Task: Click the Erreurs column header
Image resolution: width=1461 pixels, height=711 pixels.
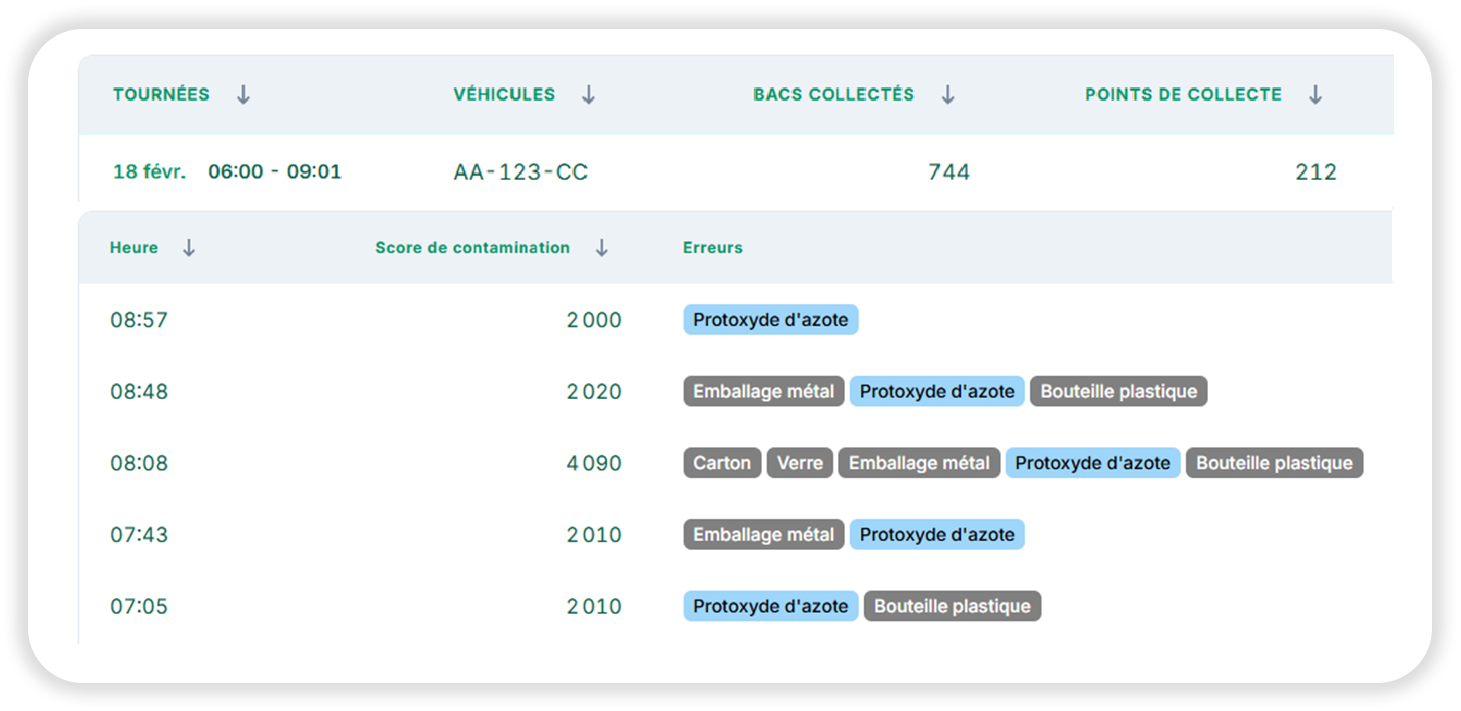Action: [x=713, y=248]
